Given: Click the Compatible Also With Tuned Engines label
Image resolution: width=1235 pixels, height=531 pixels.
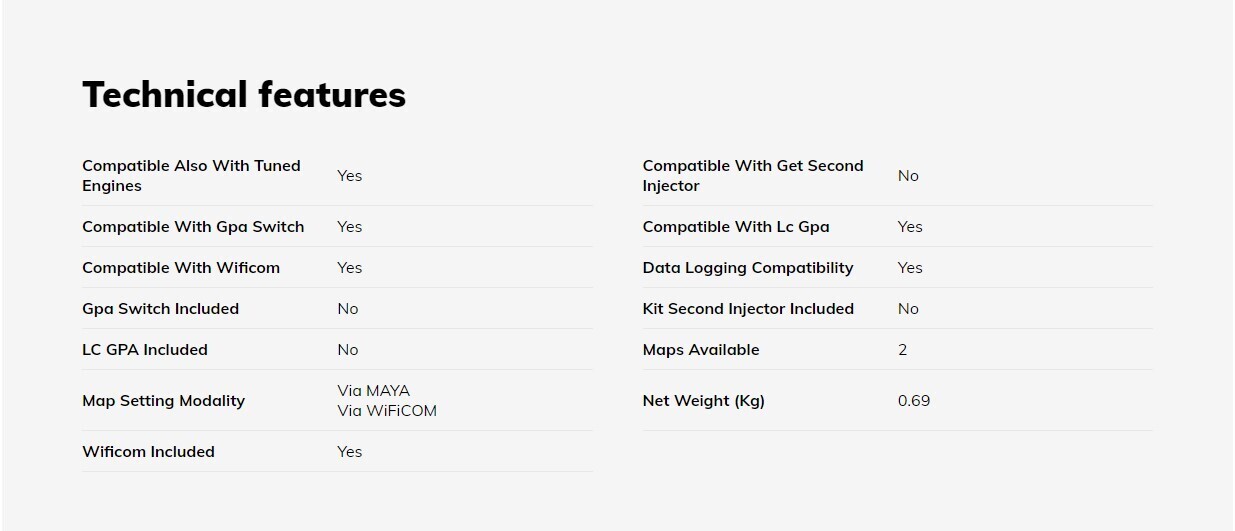Looking at the screenshot, I should point(191,176).
